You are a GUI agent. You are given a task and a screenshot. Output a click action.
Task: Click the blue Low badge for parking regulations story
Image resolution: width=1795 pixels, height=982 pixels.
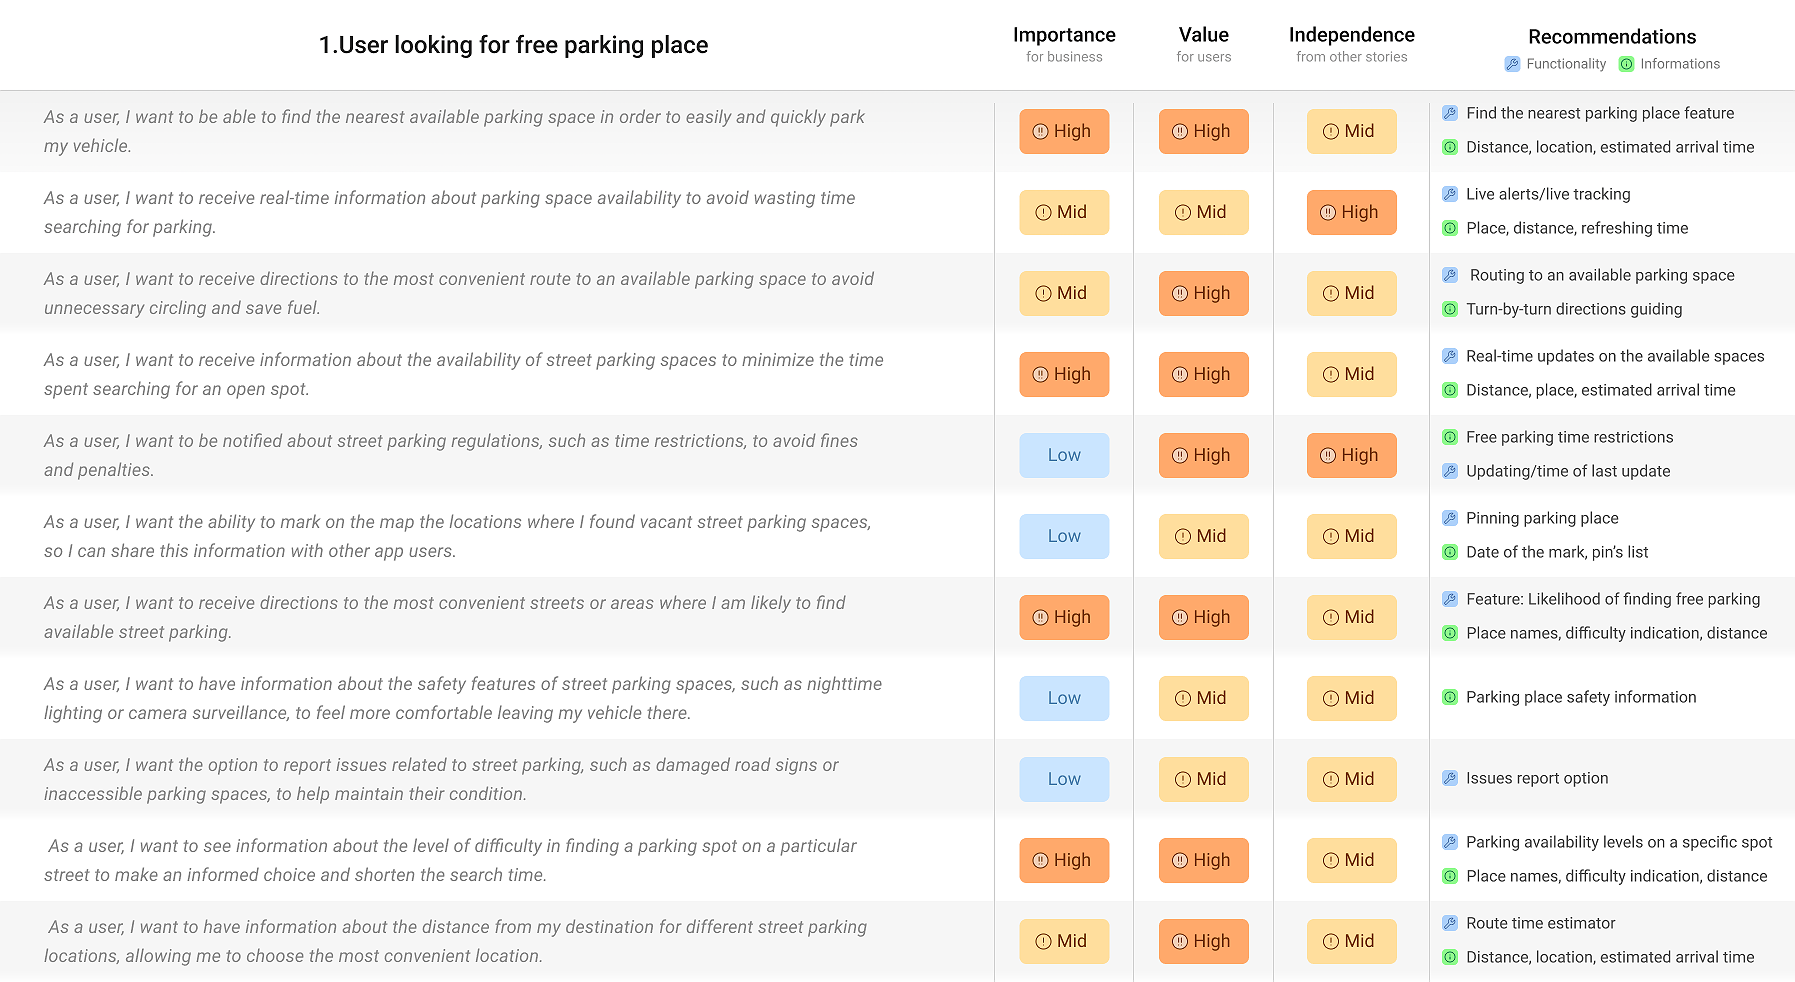tap(1064, 455)
